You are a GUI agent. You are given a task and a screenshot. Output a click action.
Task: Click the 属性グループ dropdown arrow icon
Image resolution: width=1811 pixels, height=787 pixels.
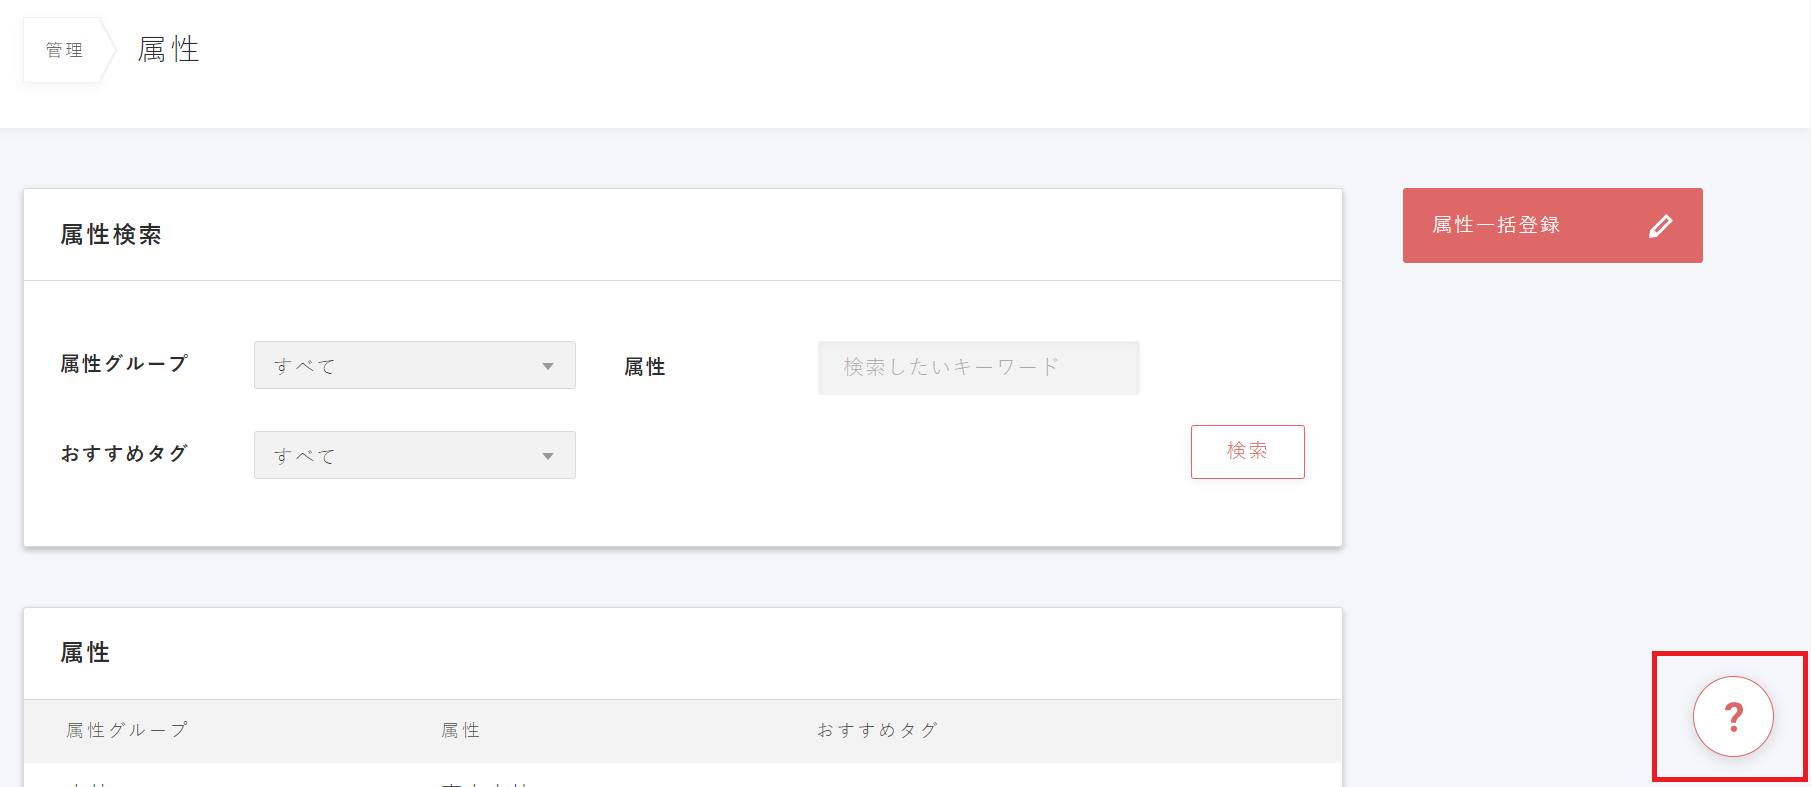(548, 366)
